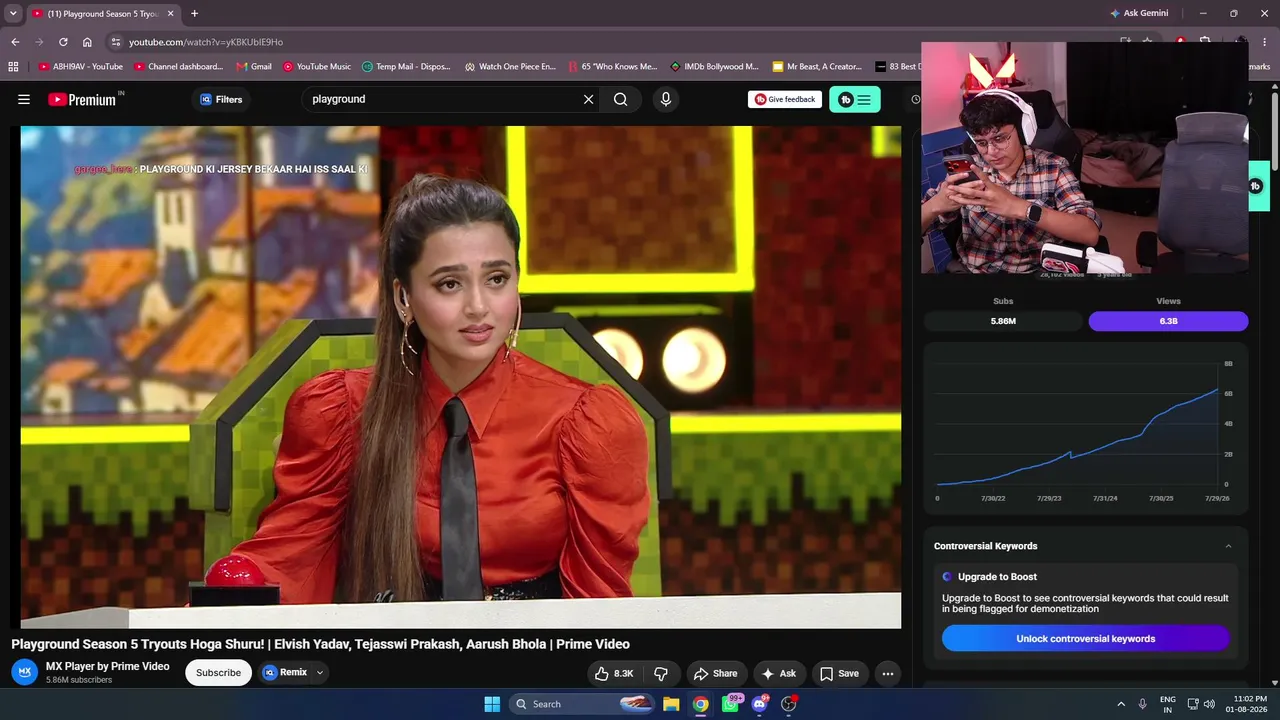Subscribe to MX Player by Prime Video
1280x720 pixels.
click(218, 673)
